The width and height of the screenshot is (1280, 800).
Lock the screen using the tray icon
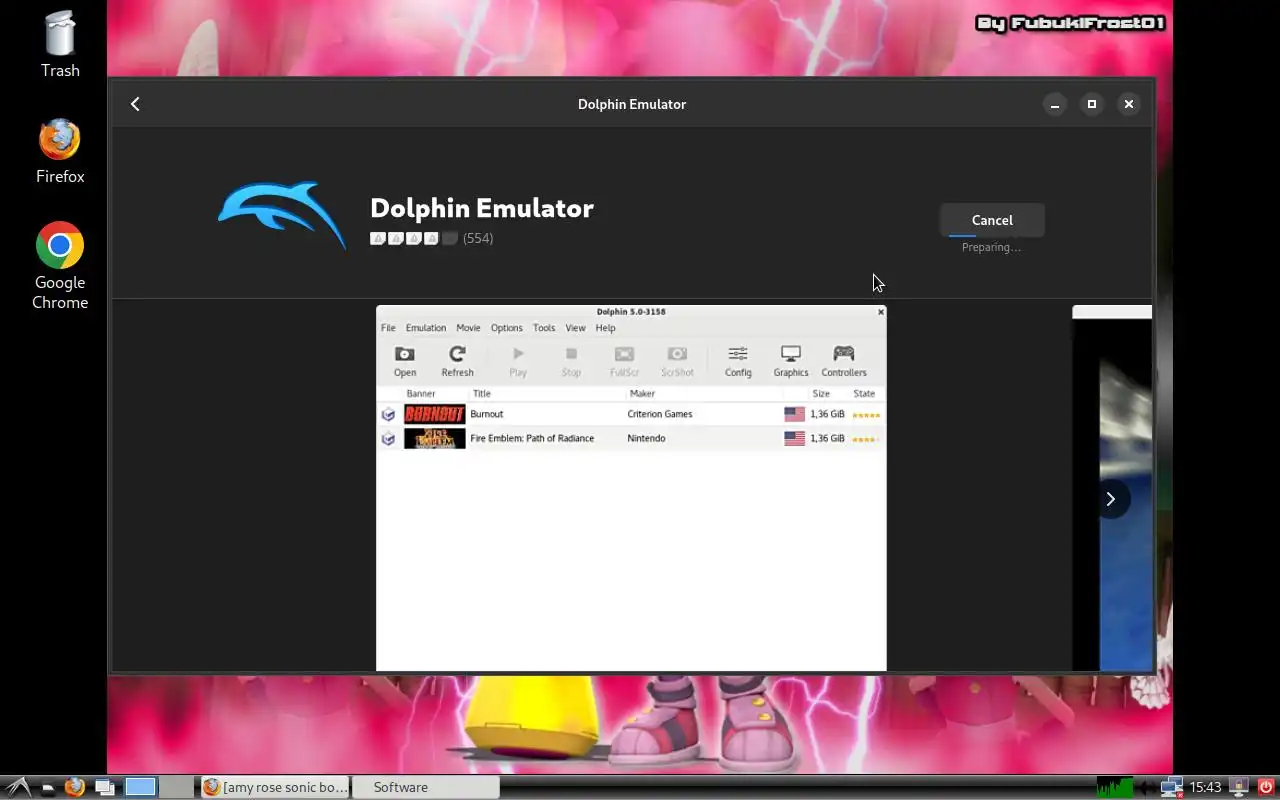(x=1239, y=787)
